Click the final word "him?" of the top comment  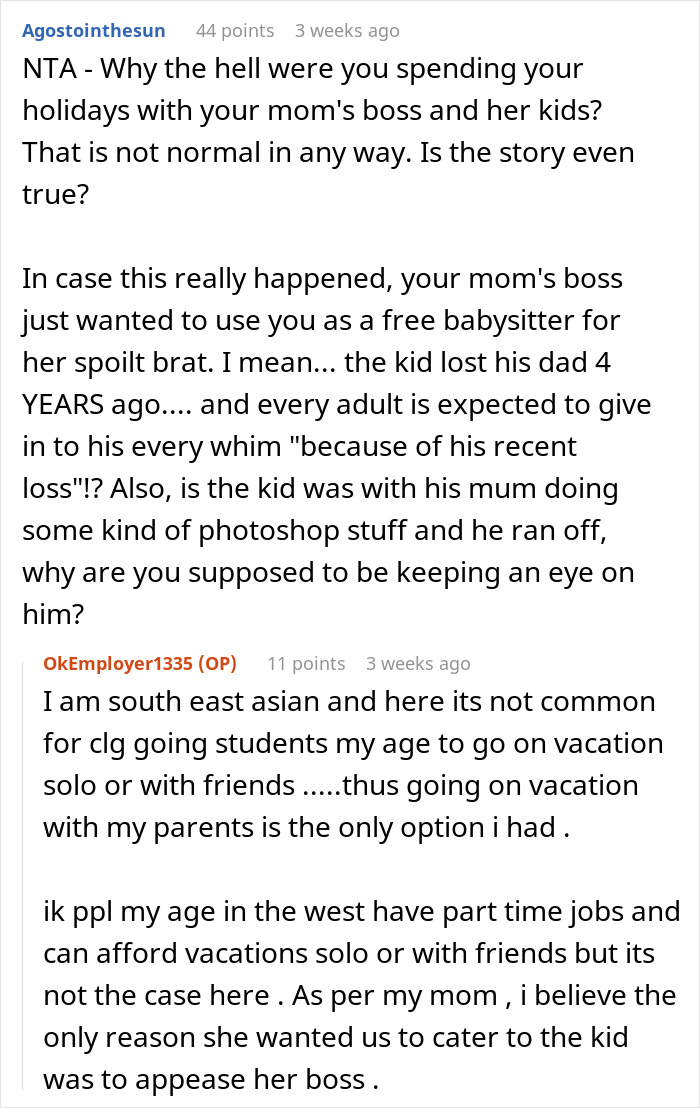pyautogui.click(x=53, y=614)
